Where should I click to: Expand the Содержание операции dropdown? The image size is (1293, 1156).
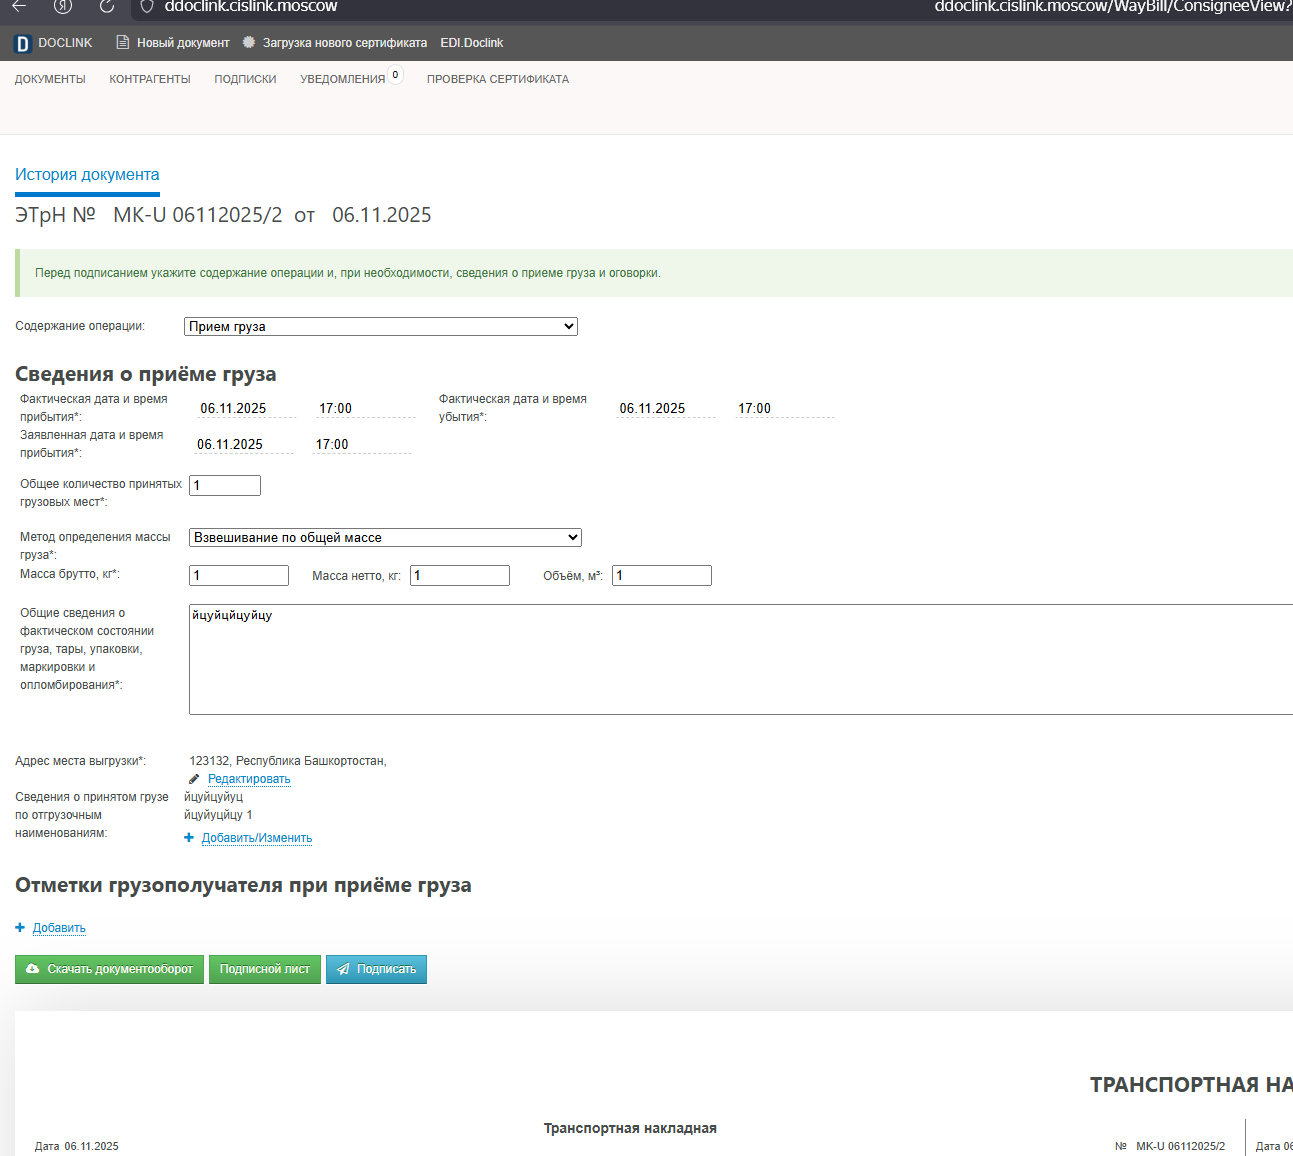click(381, 326)
